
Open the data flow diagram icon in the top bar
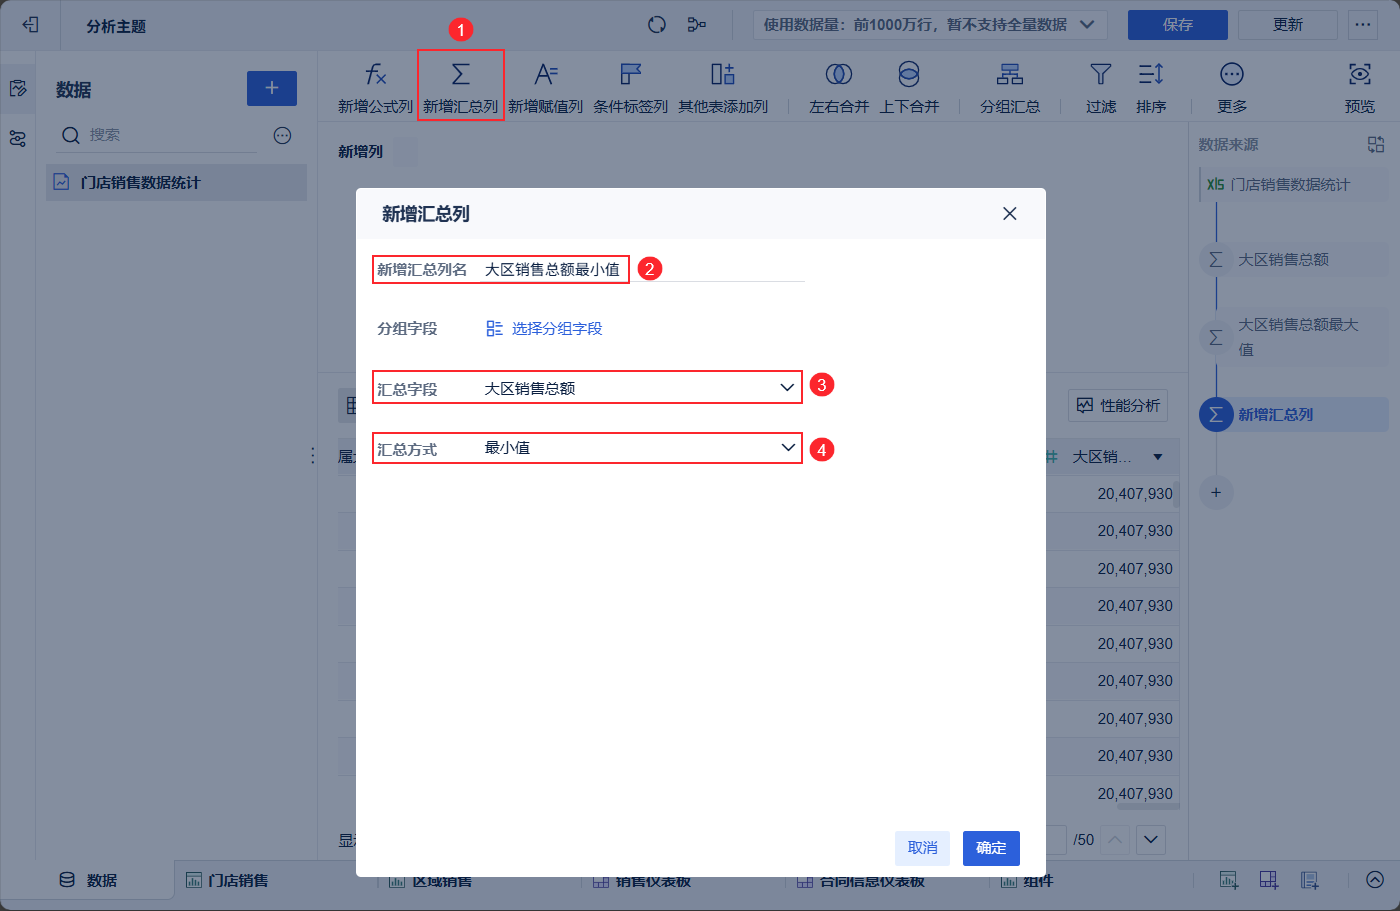pyautogui.click(x=697, y=25)
